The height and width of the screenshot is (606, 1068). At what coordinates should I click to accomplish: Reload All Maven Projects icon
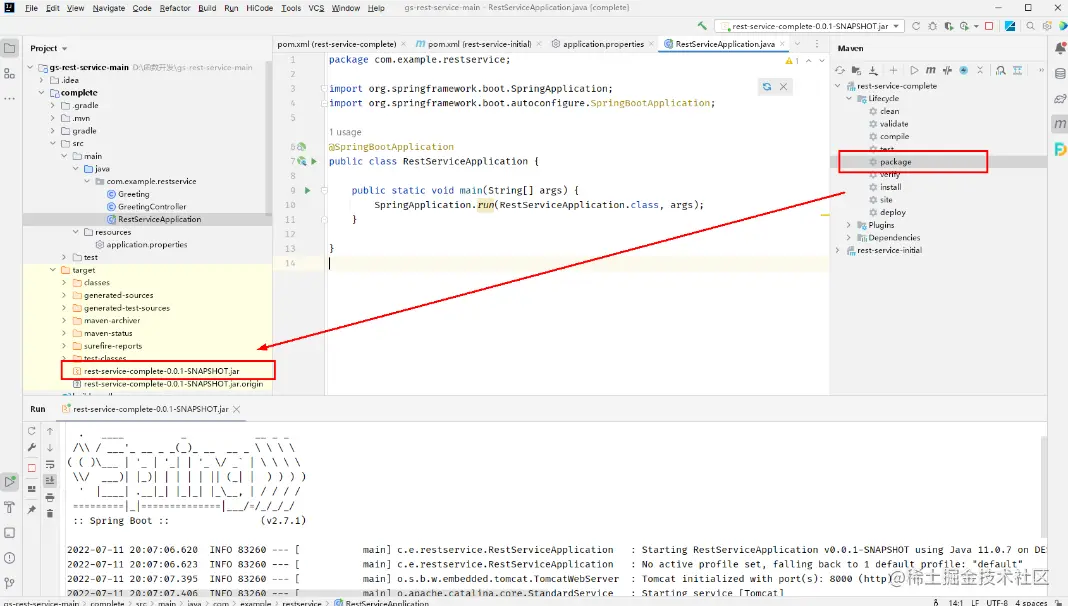(840, 70)
